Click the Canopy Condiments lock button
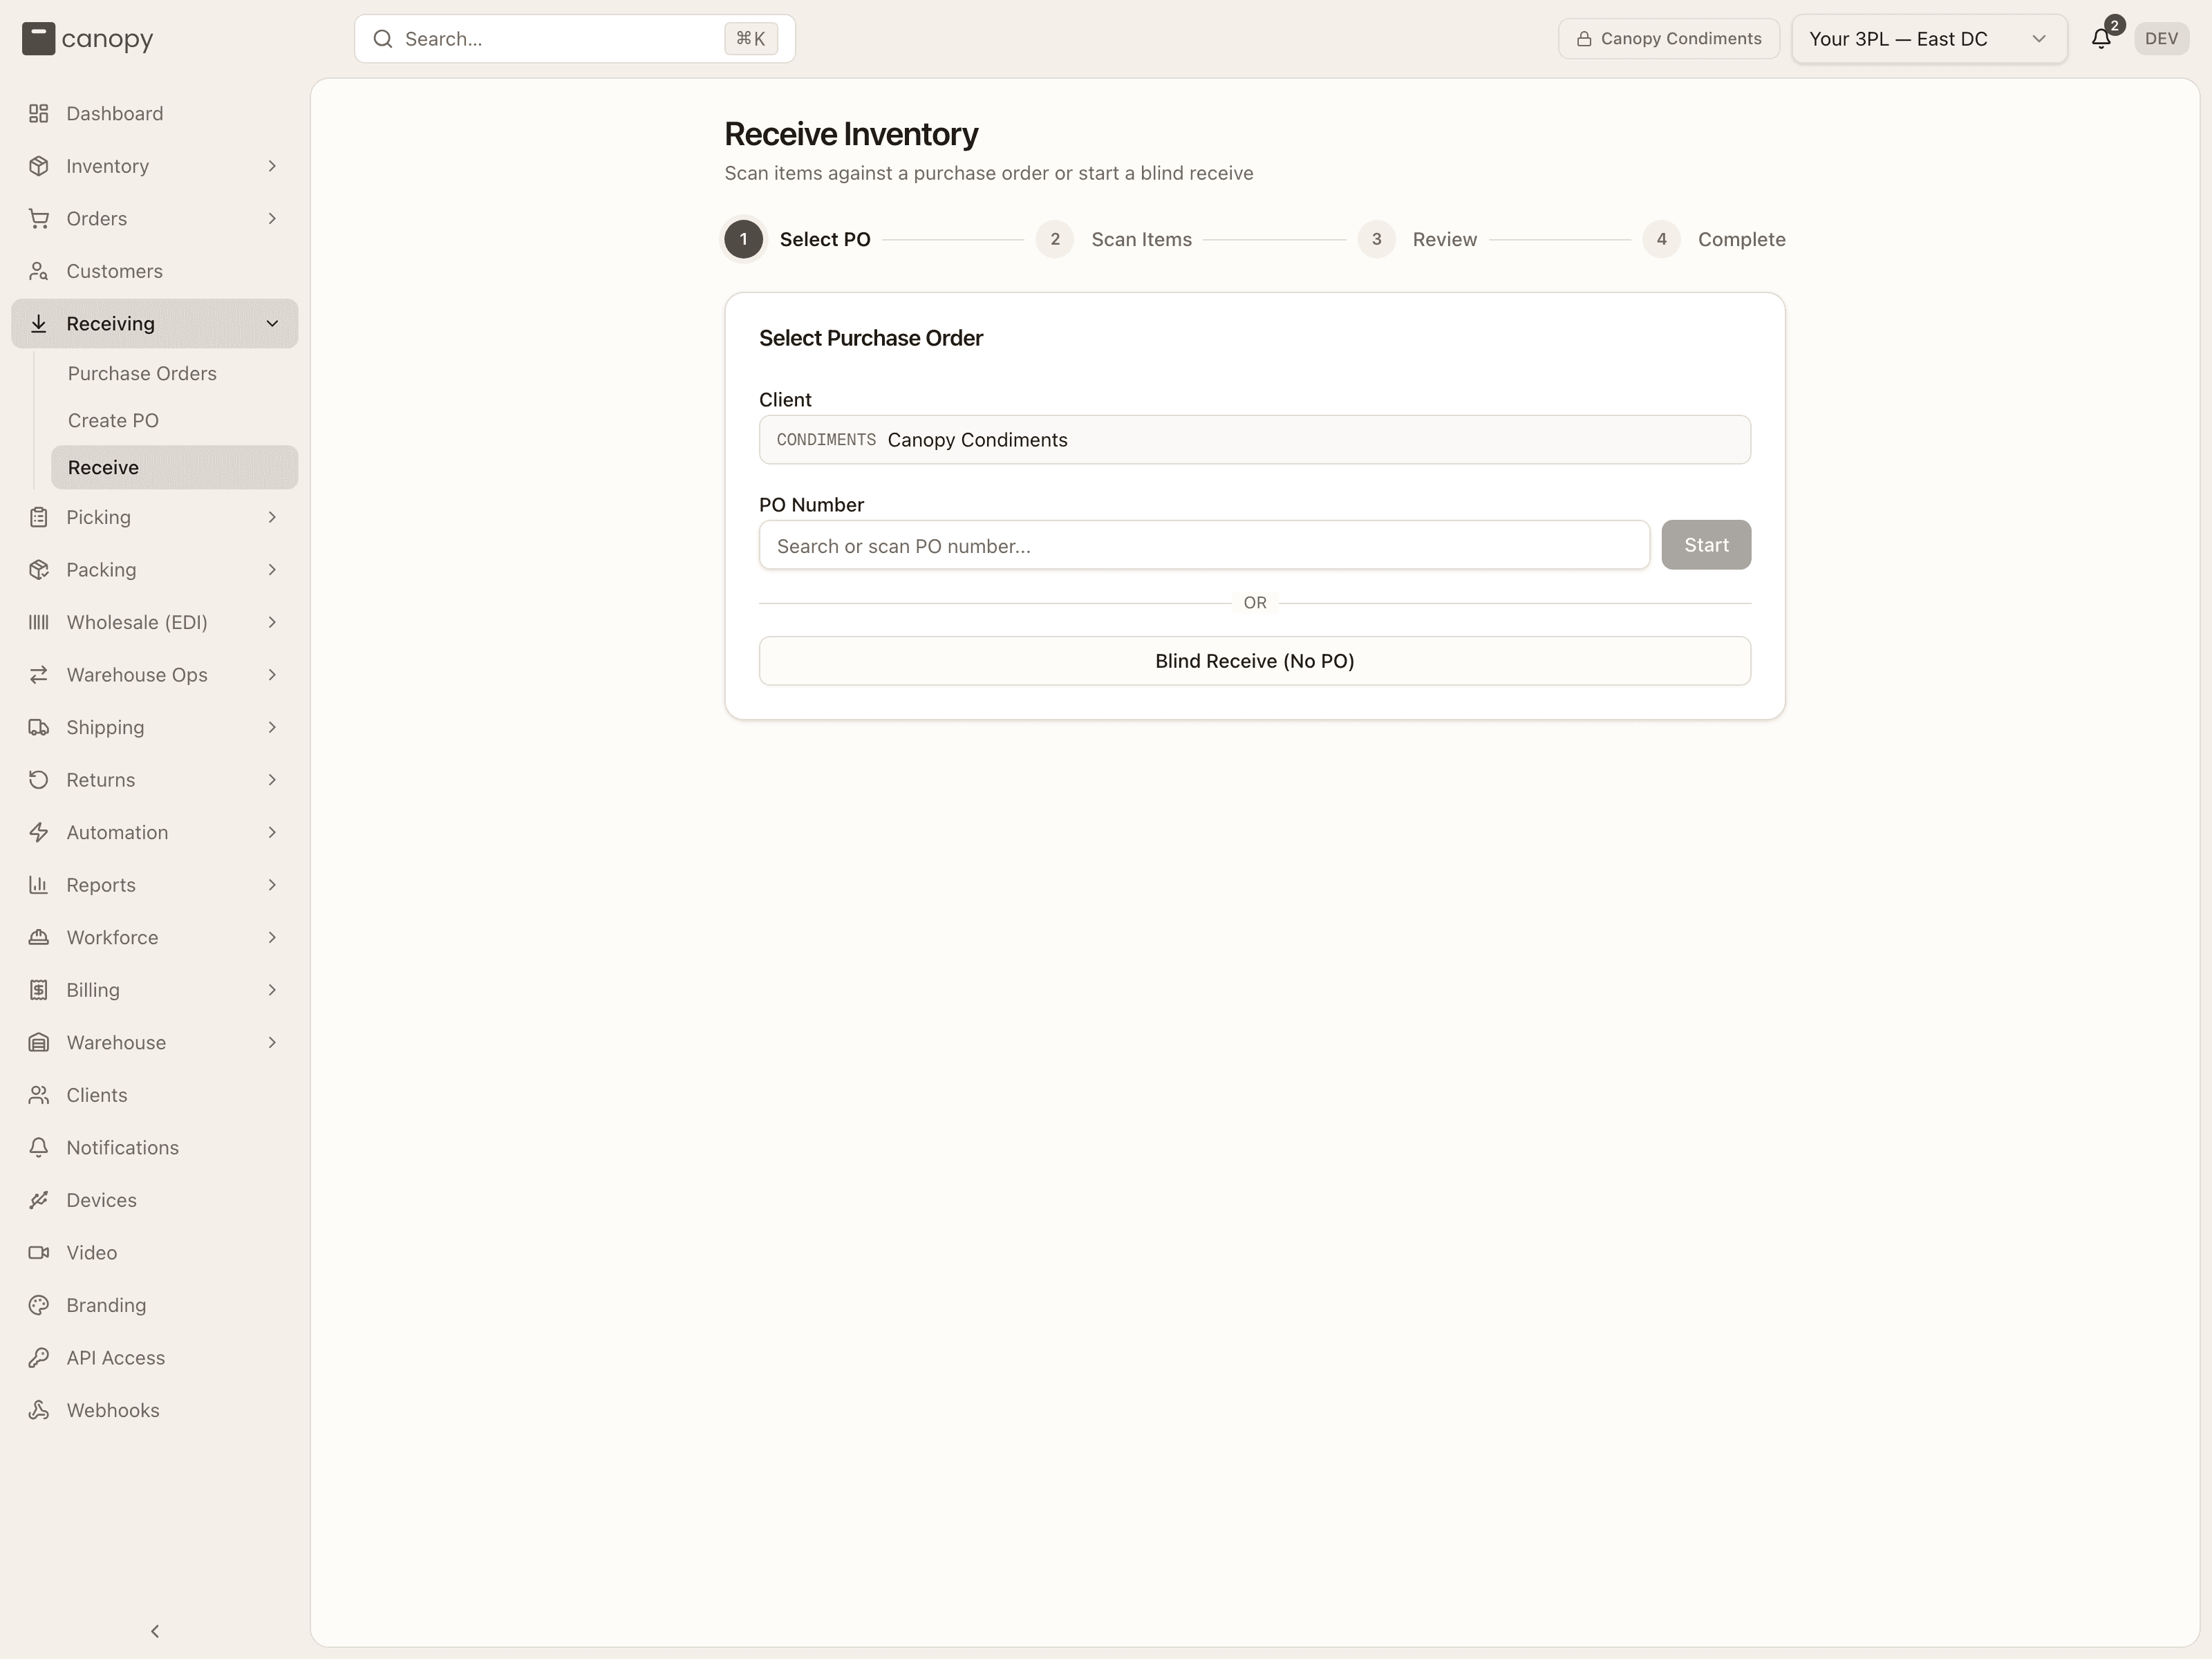2212x1659 pixels. click(x=1668, y=39)
